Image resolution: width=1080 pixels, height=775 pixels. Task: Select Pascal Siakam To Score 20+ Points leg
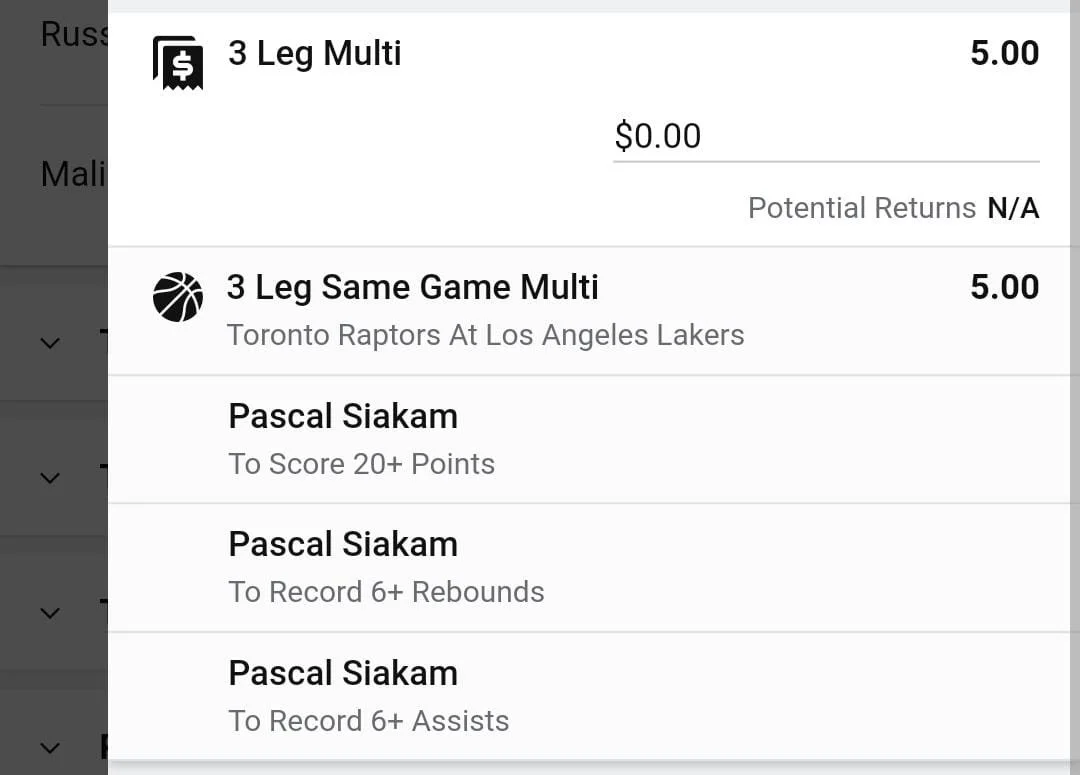pos(590,440)
